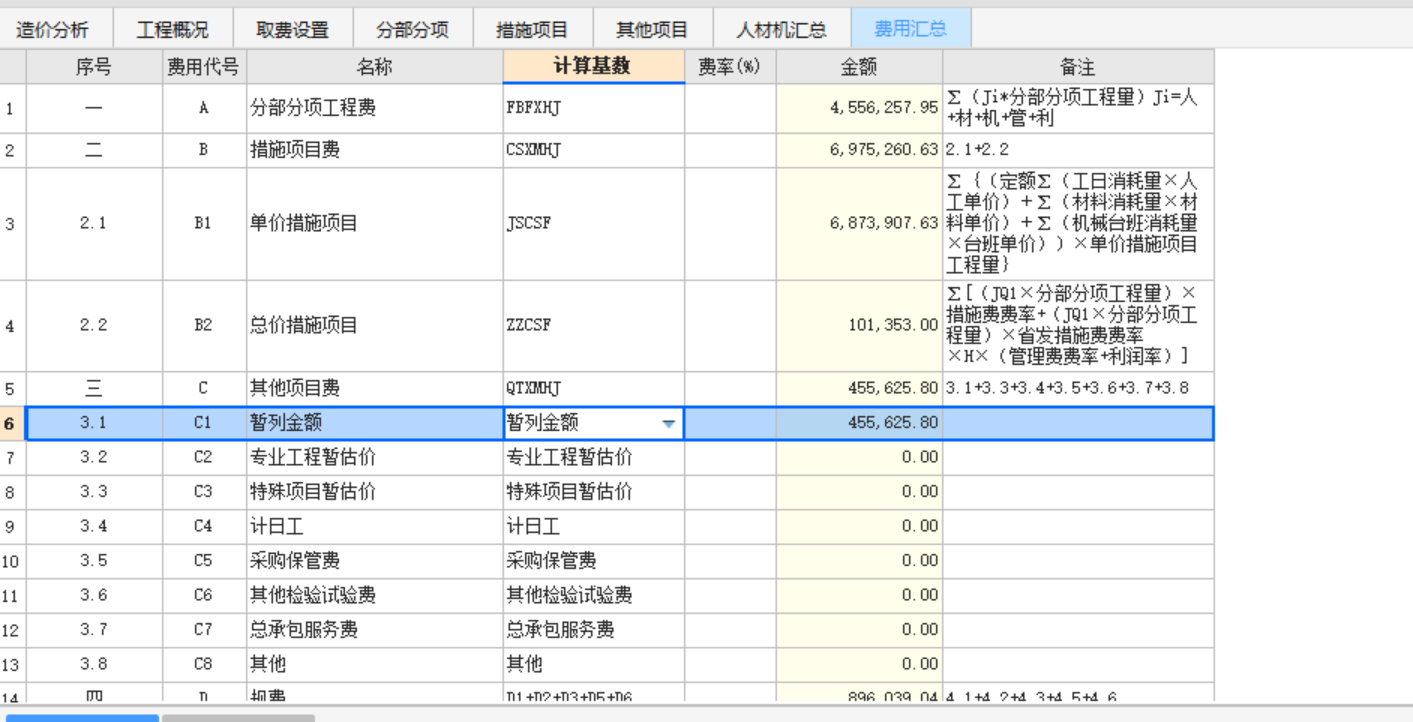Click the QTXMHJ calculation base cell
The image size is (1413, 722).
pos(594,388)
